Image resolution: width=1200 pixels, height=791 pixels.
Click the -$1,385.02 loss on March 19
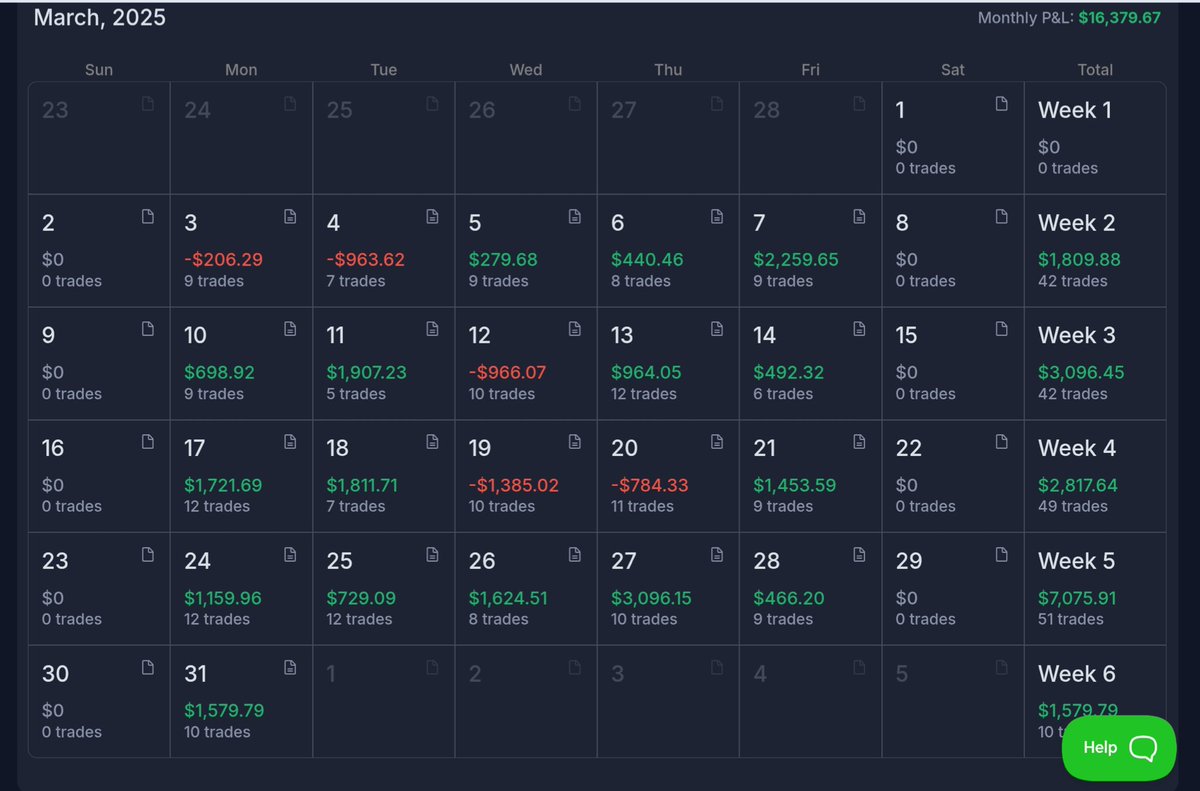click(513, 485)
